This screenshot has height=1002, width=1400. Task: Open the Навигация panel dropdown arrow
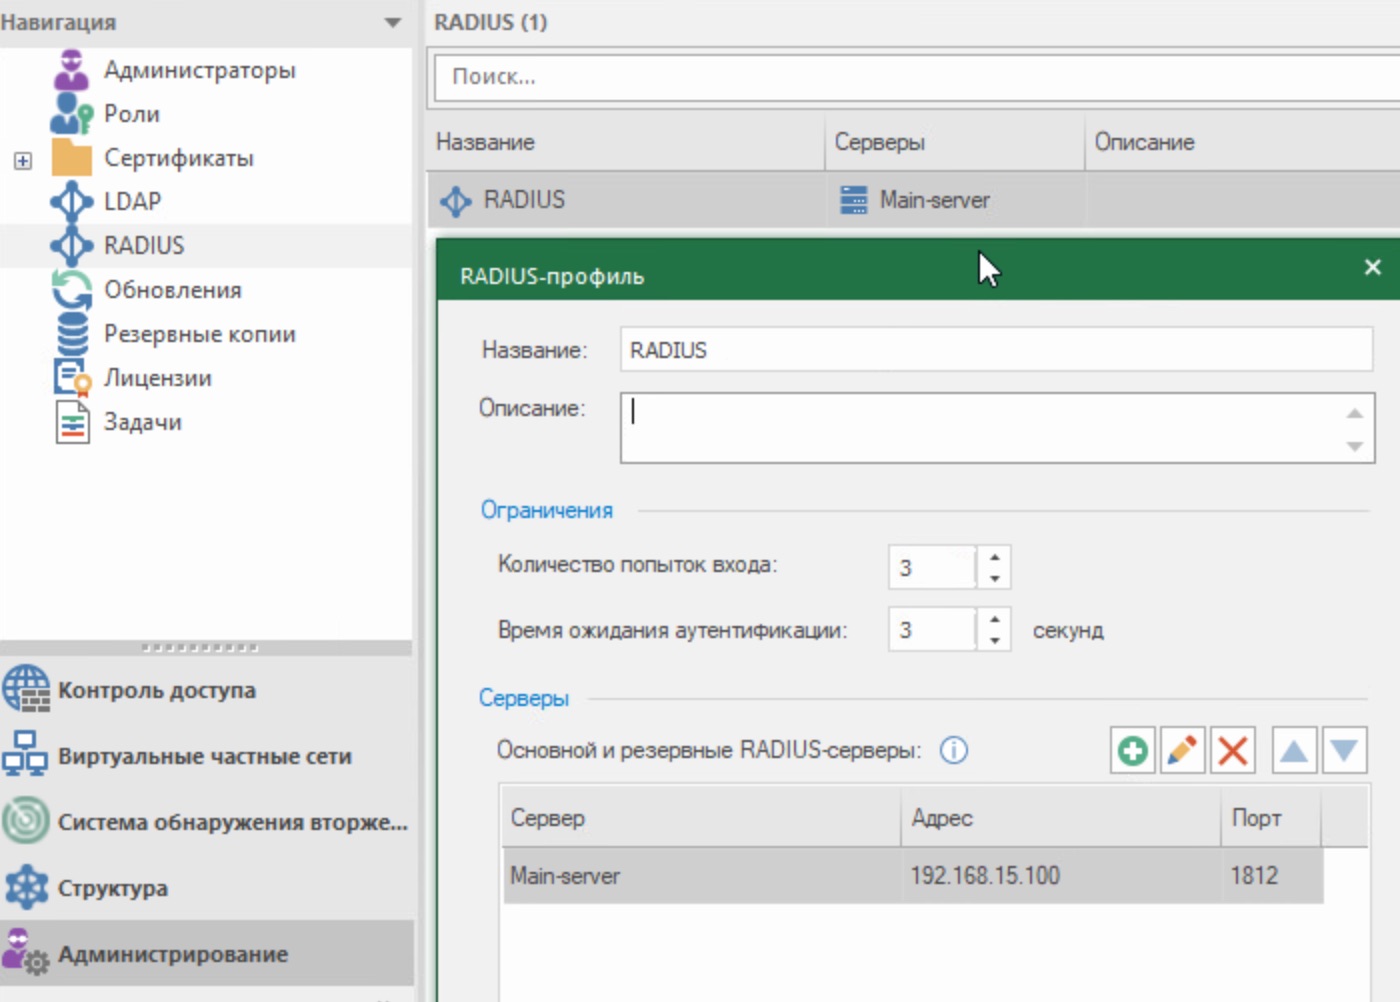(x=392, y=22)
